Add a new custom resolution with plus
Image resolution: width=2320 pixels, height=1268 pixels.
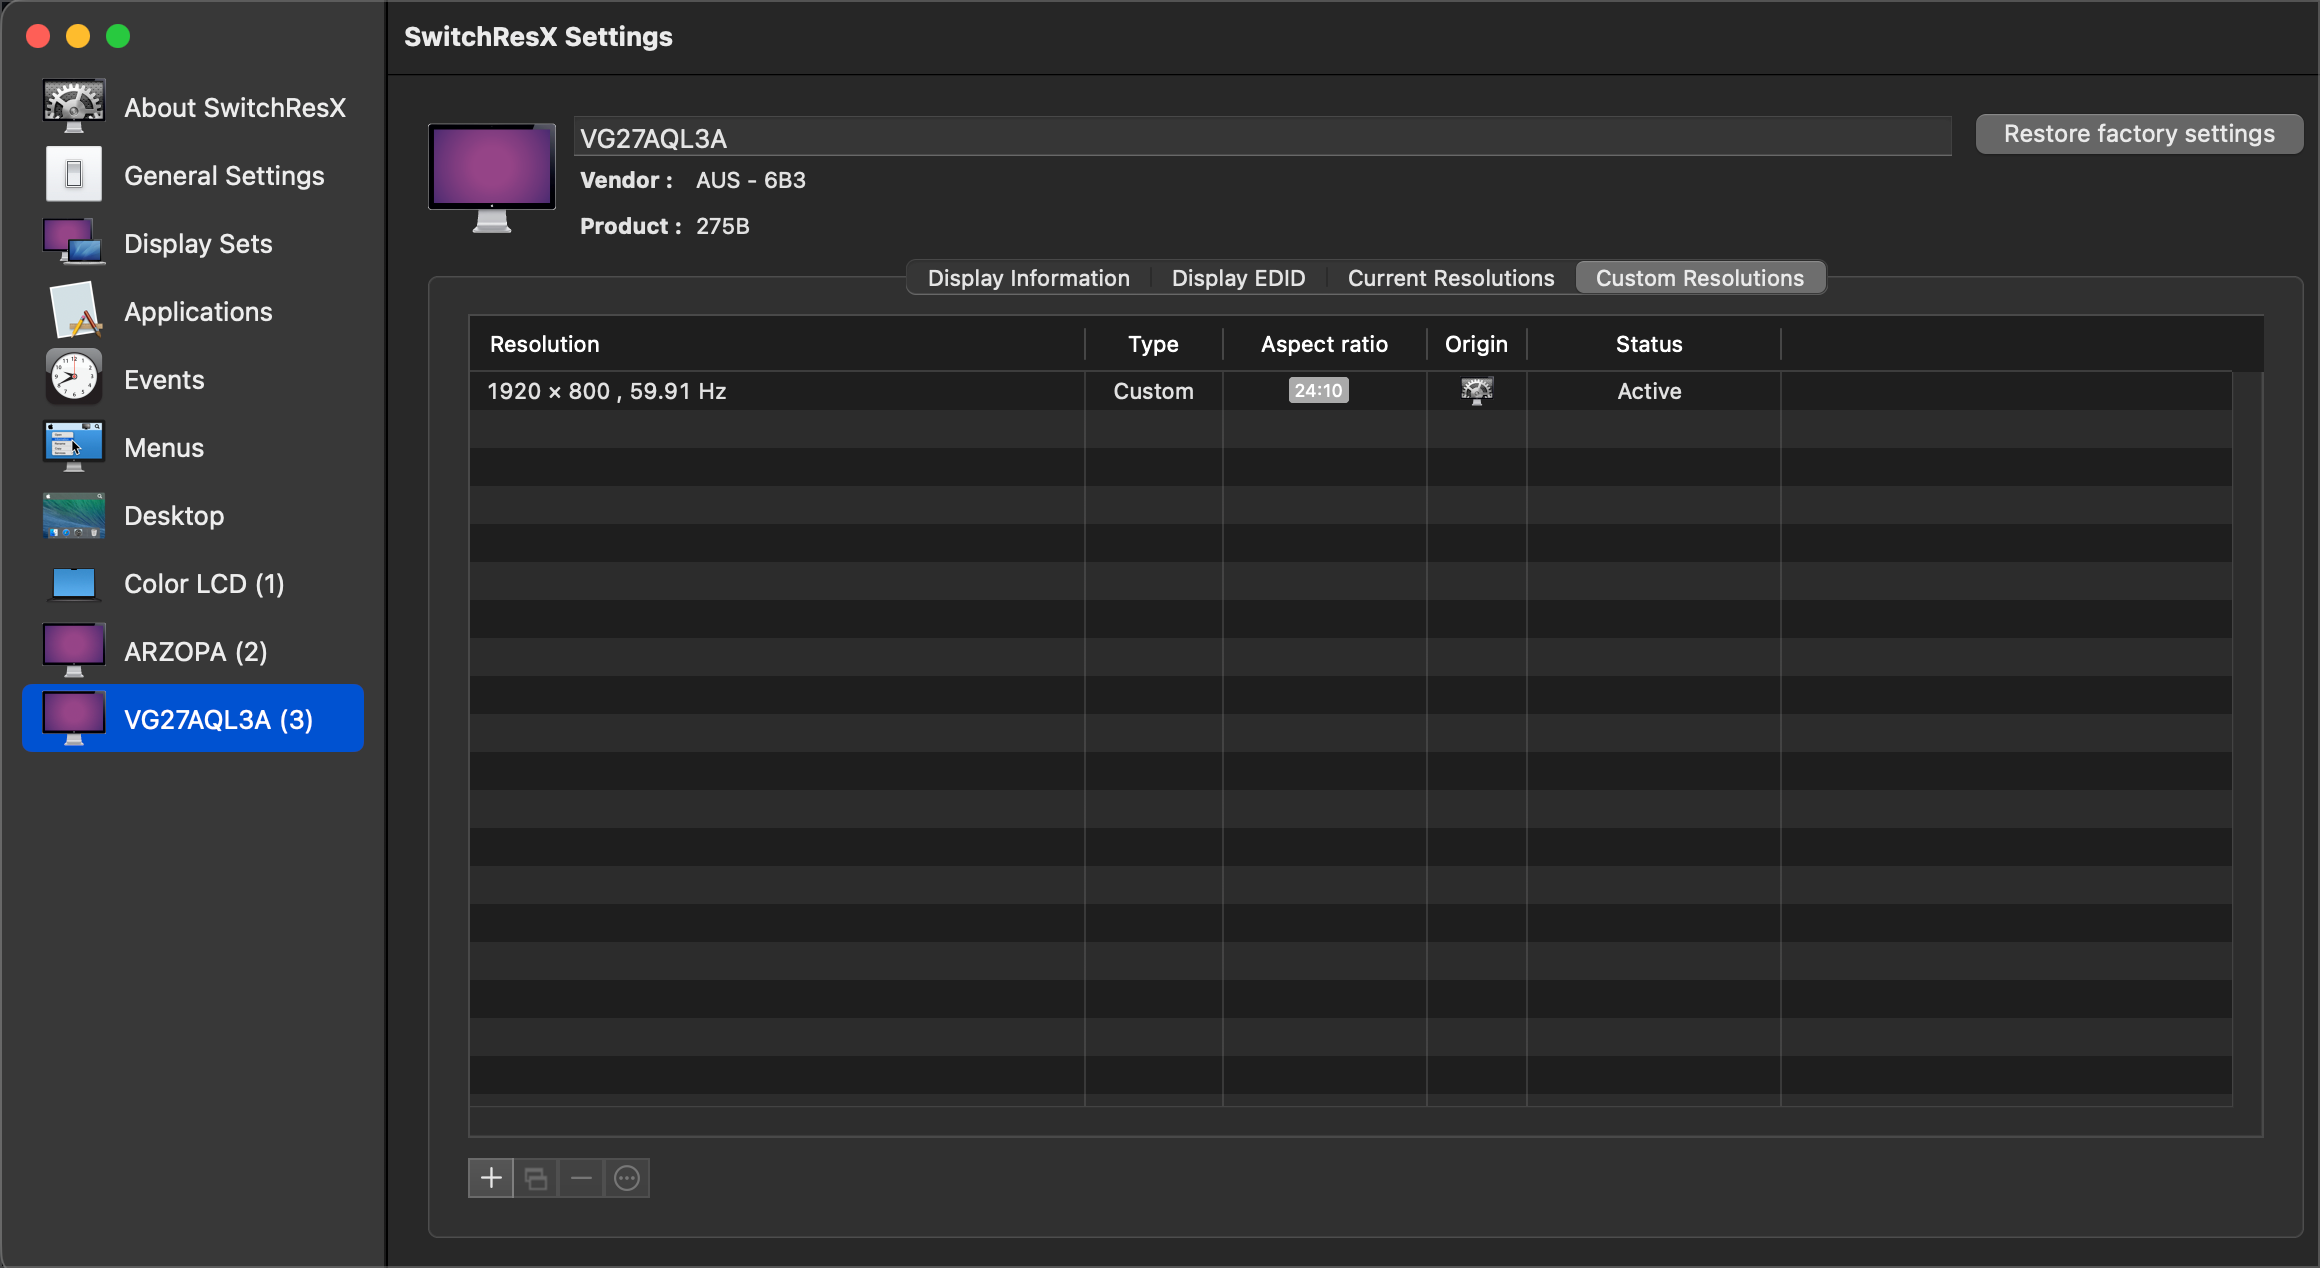coord(491,1178)
